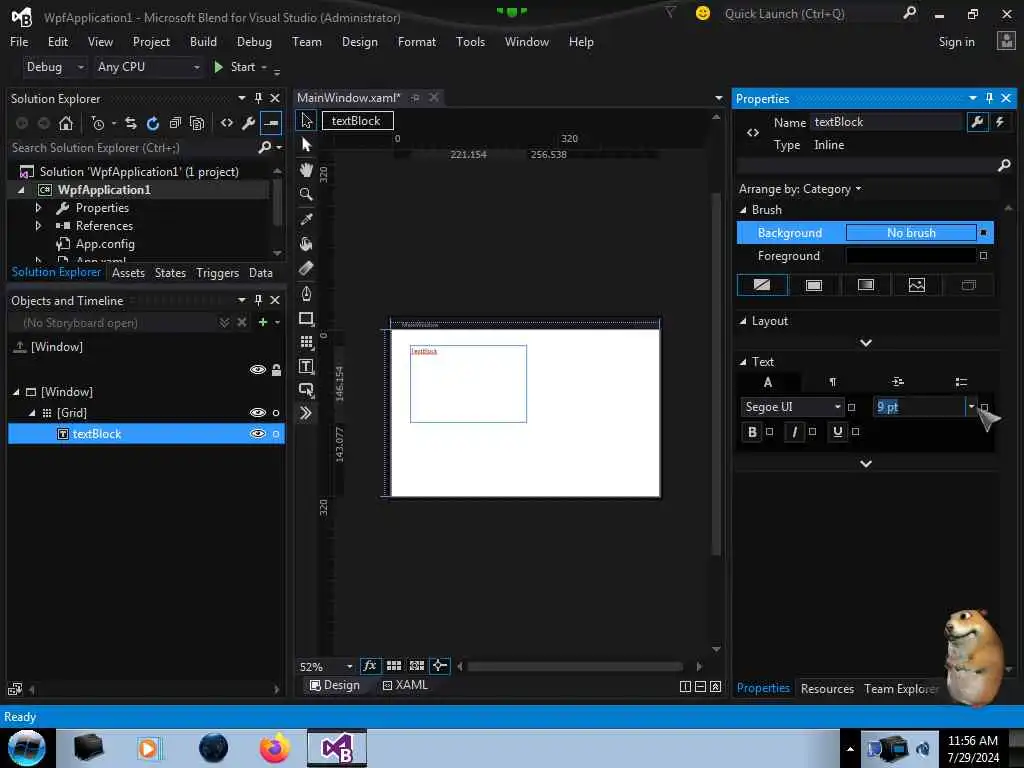Toggle the lock-all padlock icon
The width and height of the screenshot is (1024, 768).
[276, 370]
